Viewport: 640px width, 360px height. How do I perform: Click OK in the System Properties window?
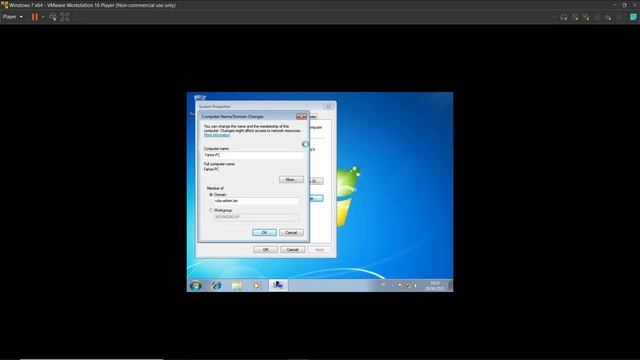coord(265,249)
